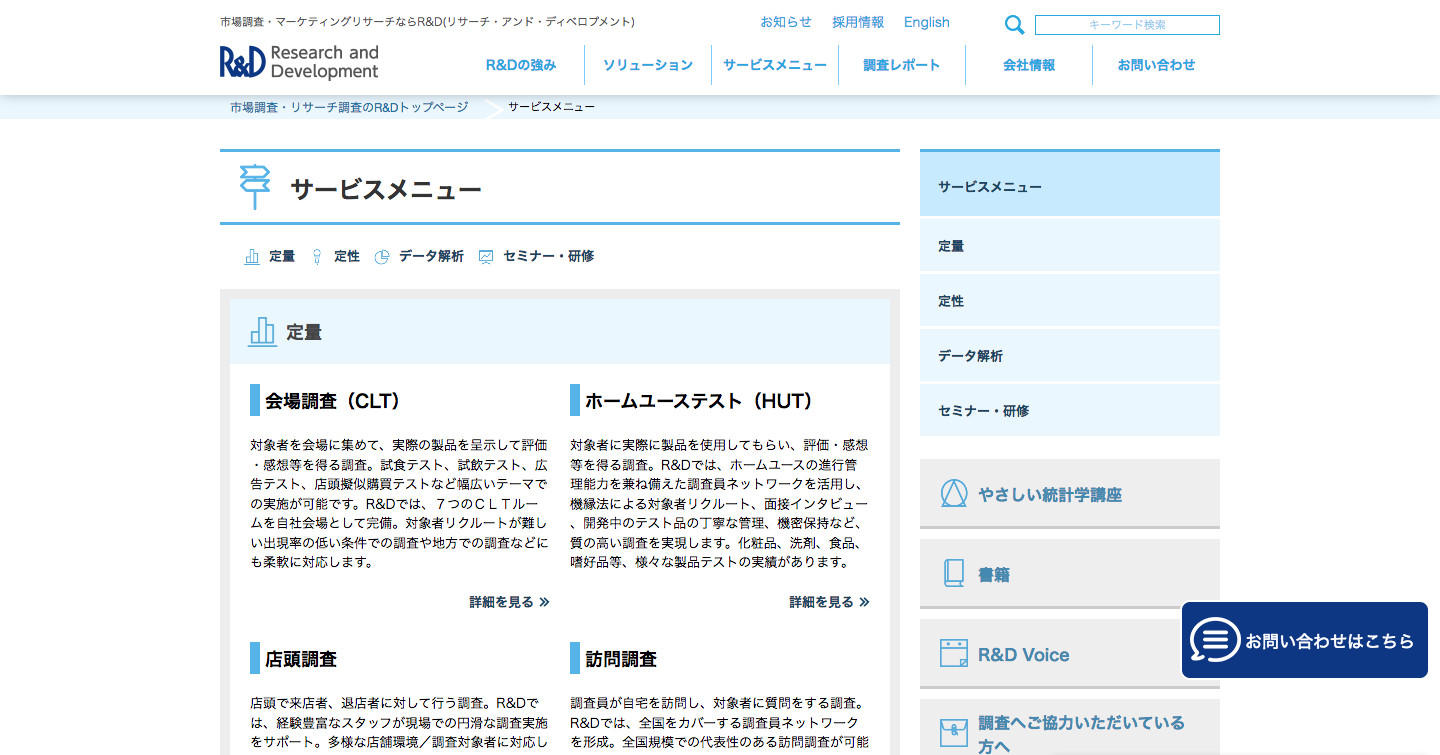This screenshot has height=755, width=1440.
Task: Click the やさしい統計学講座 banner icon
Action: pos(953,494)
